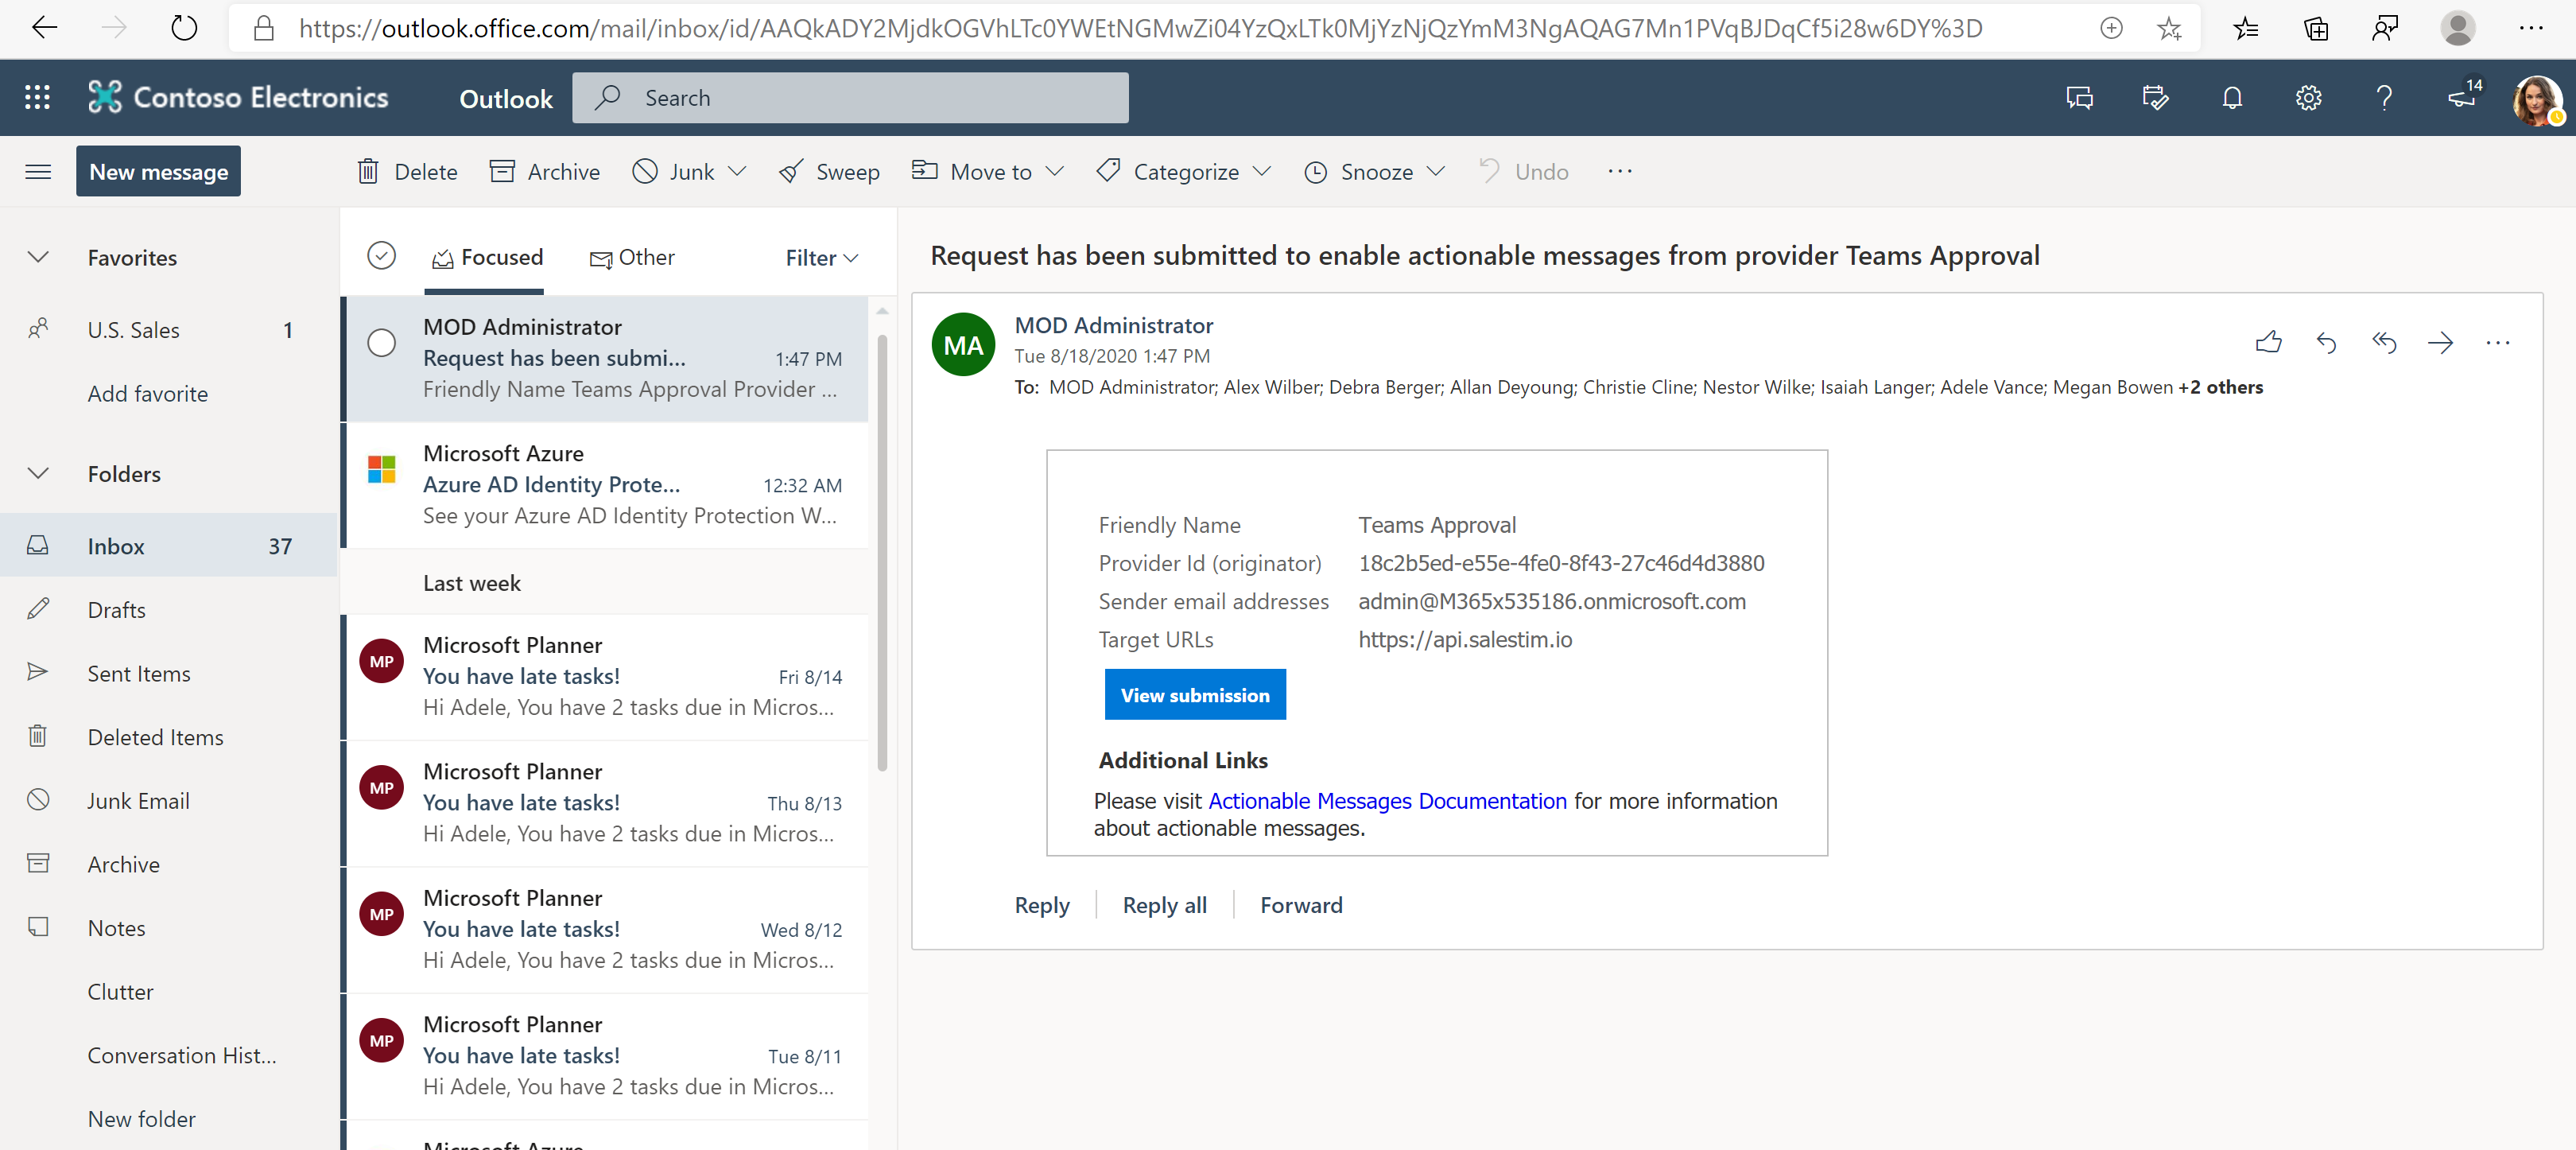Select the circle checkbox on the MOD Administrator email
The image size is (2576, 1150).
pos(381,343)
